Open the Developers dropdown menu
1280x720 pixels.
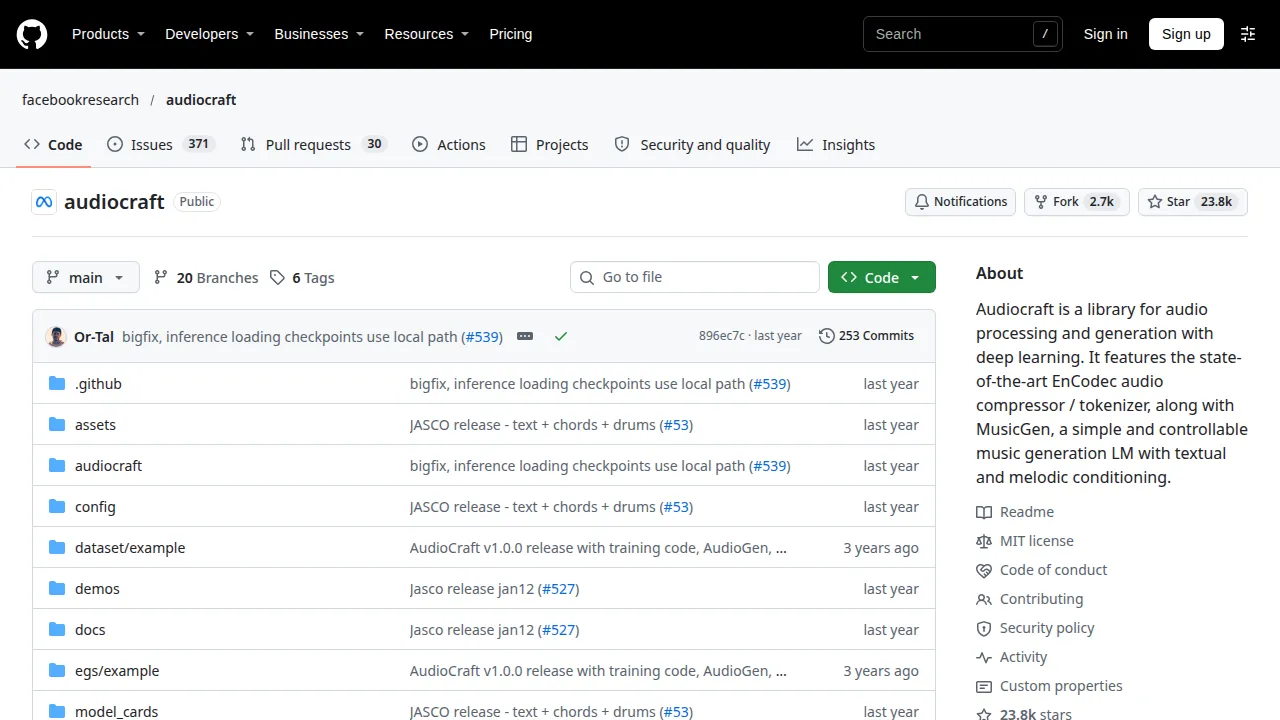coord(209,34)
